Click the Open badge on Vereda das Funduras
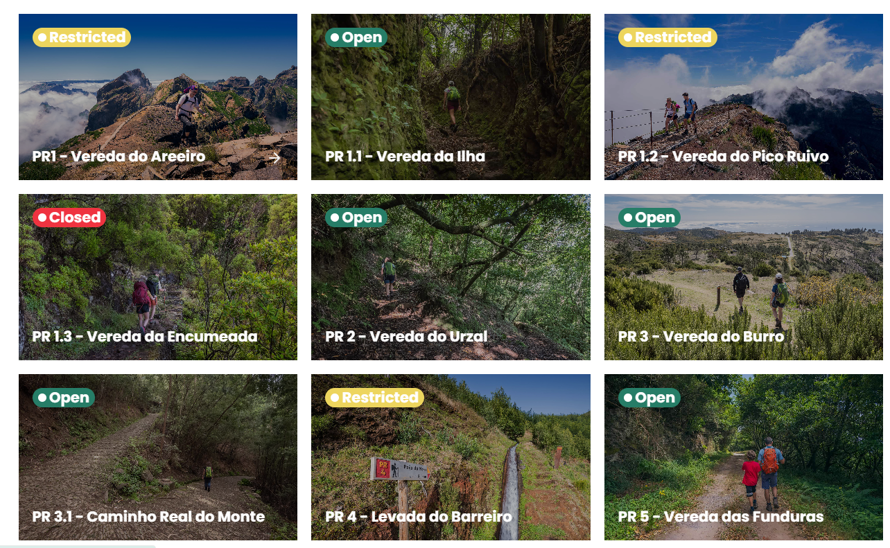The image size is (890, 548). pos(649,398)
